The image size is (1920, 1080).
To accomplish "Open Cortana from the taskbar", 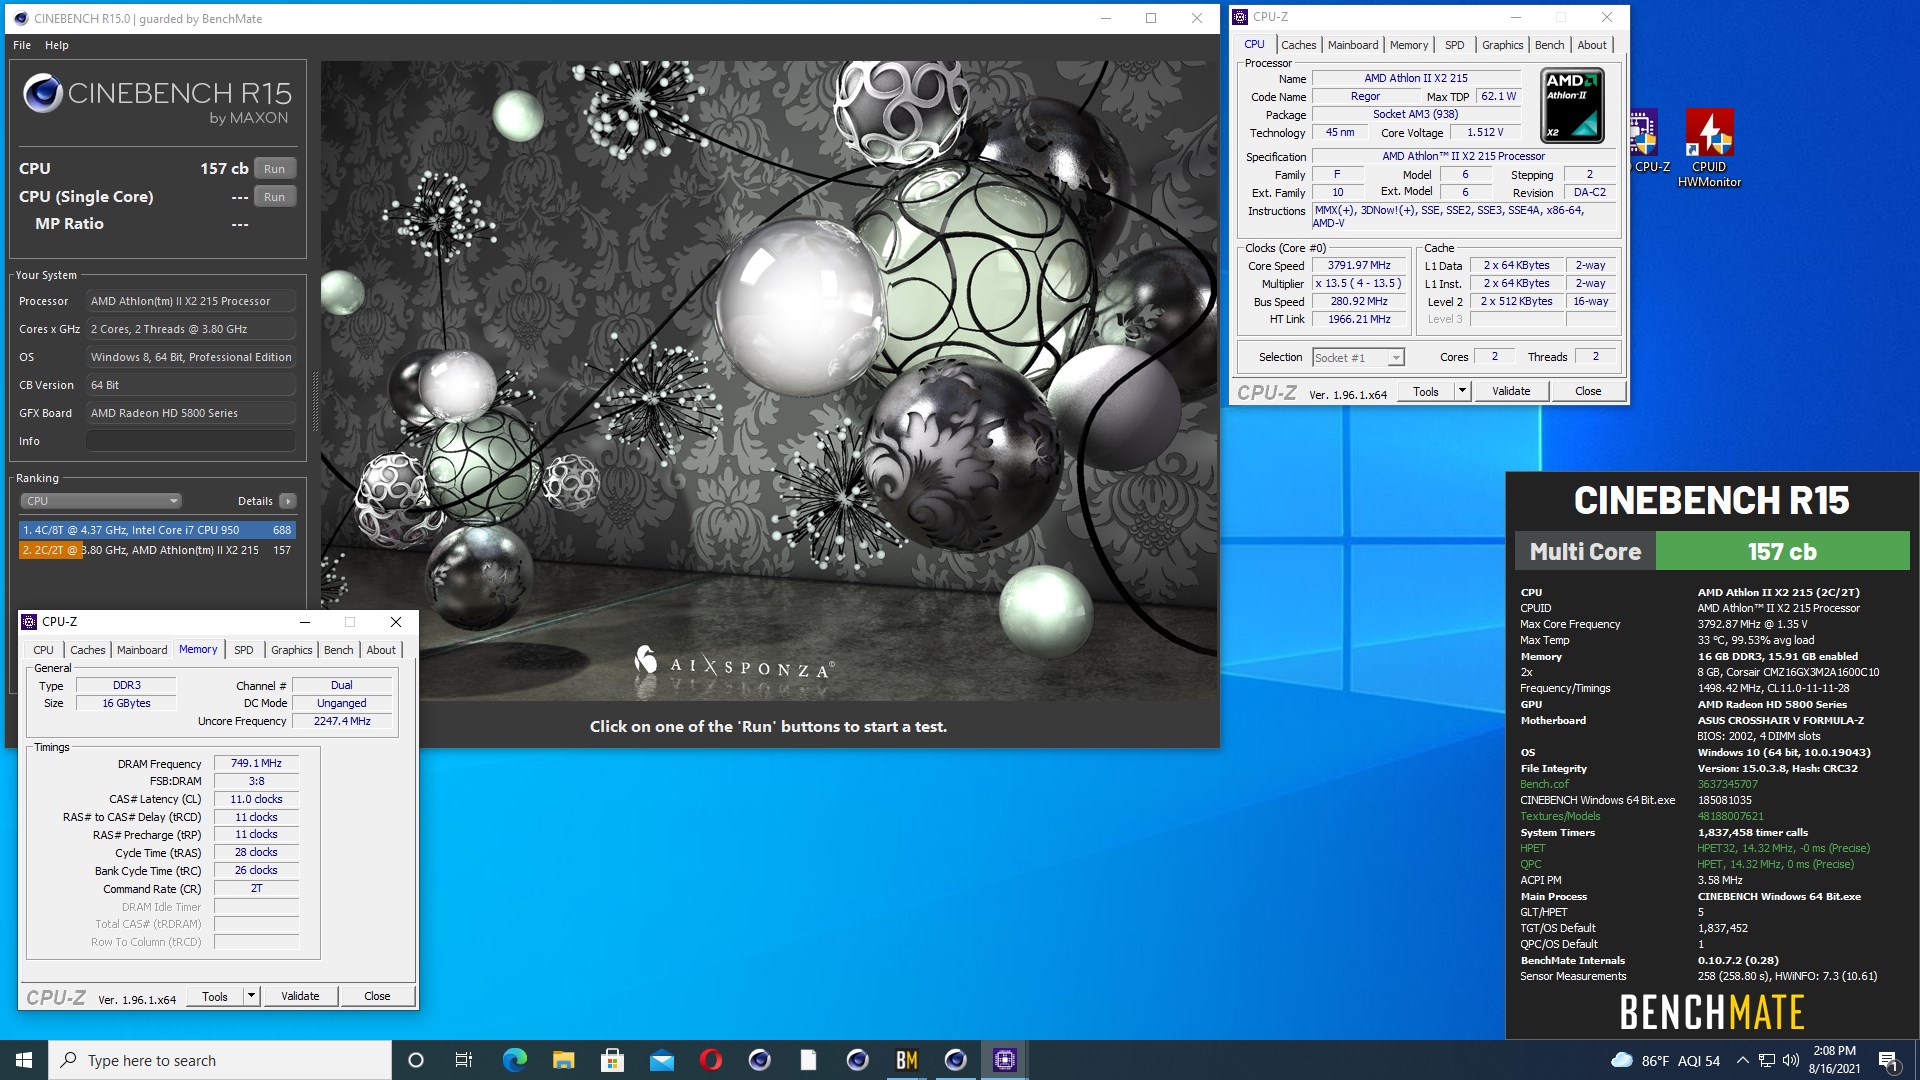I will pos(416,1060).
